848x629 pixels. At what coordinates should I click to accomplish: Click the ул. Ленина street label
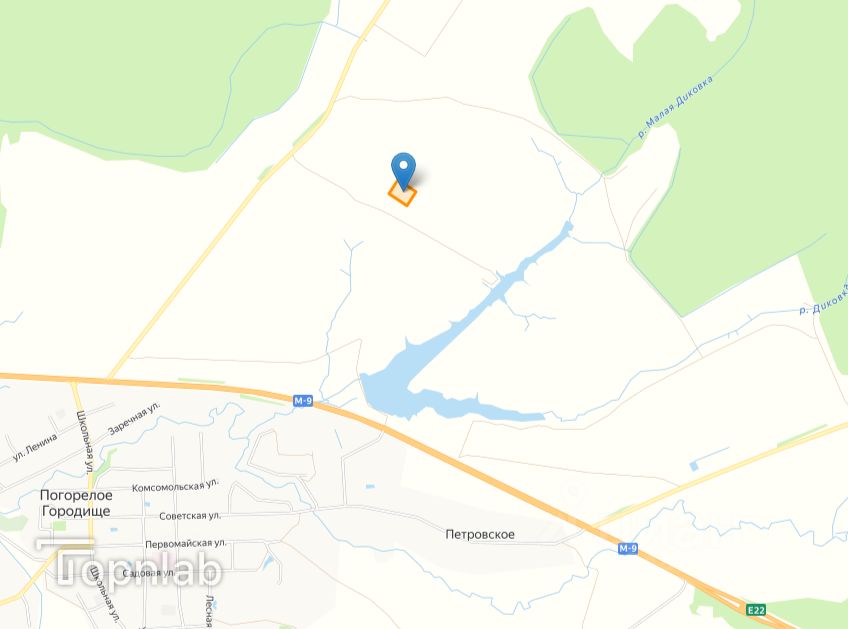click(35, 447)
